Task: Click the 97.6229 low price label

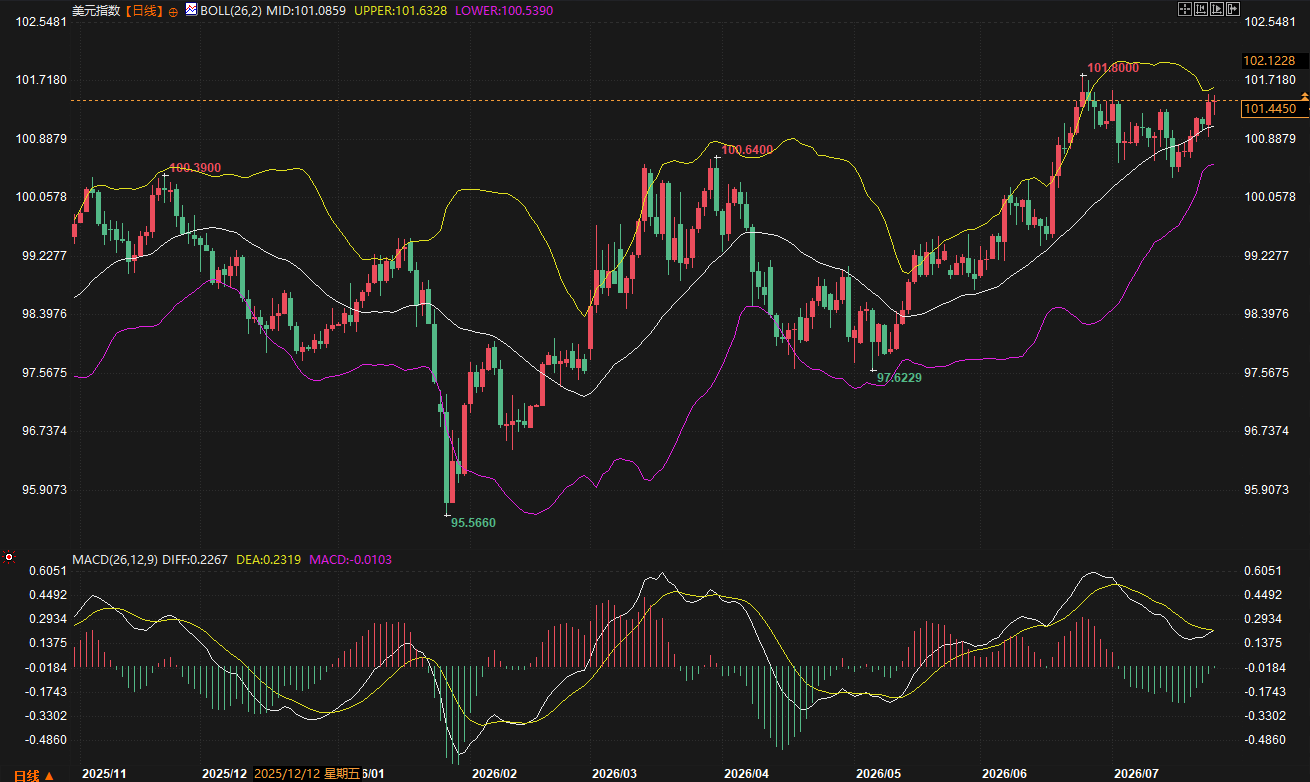Action: (899, 378)
